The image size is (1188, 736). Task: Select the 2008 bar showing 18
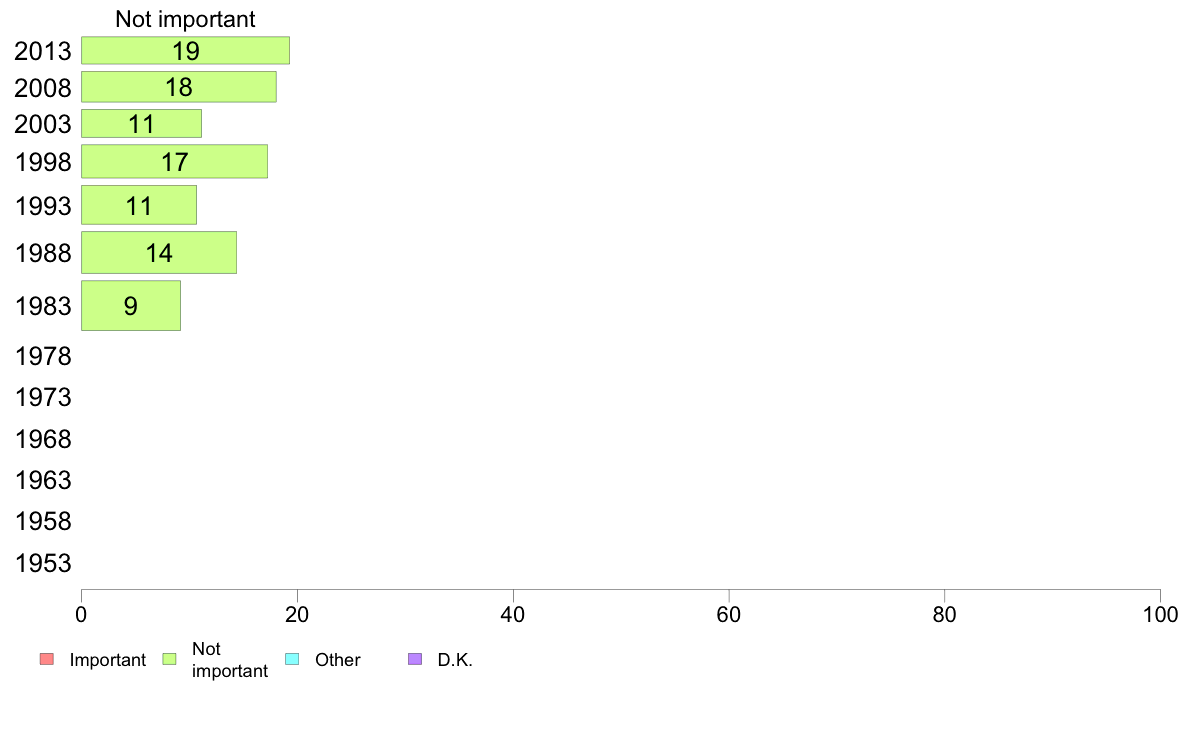coord(179,87)
